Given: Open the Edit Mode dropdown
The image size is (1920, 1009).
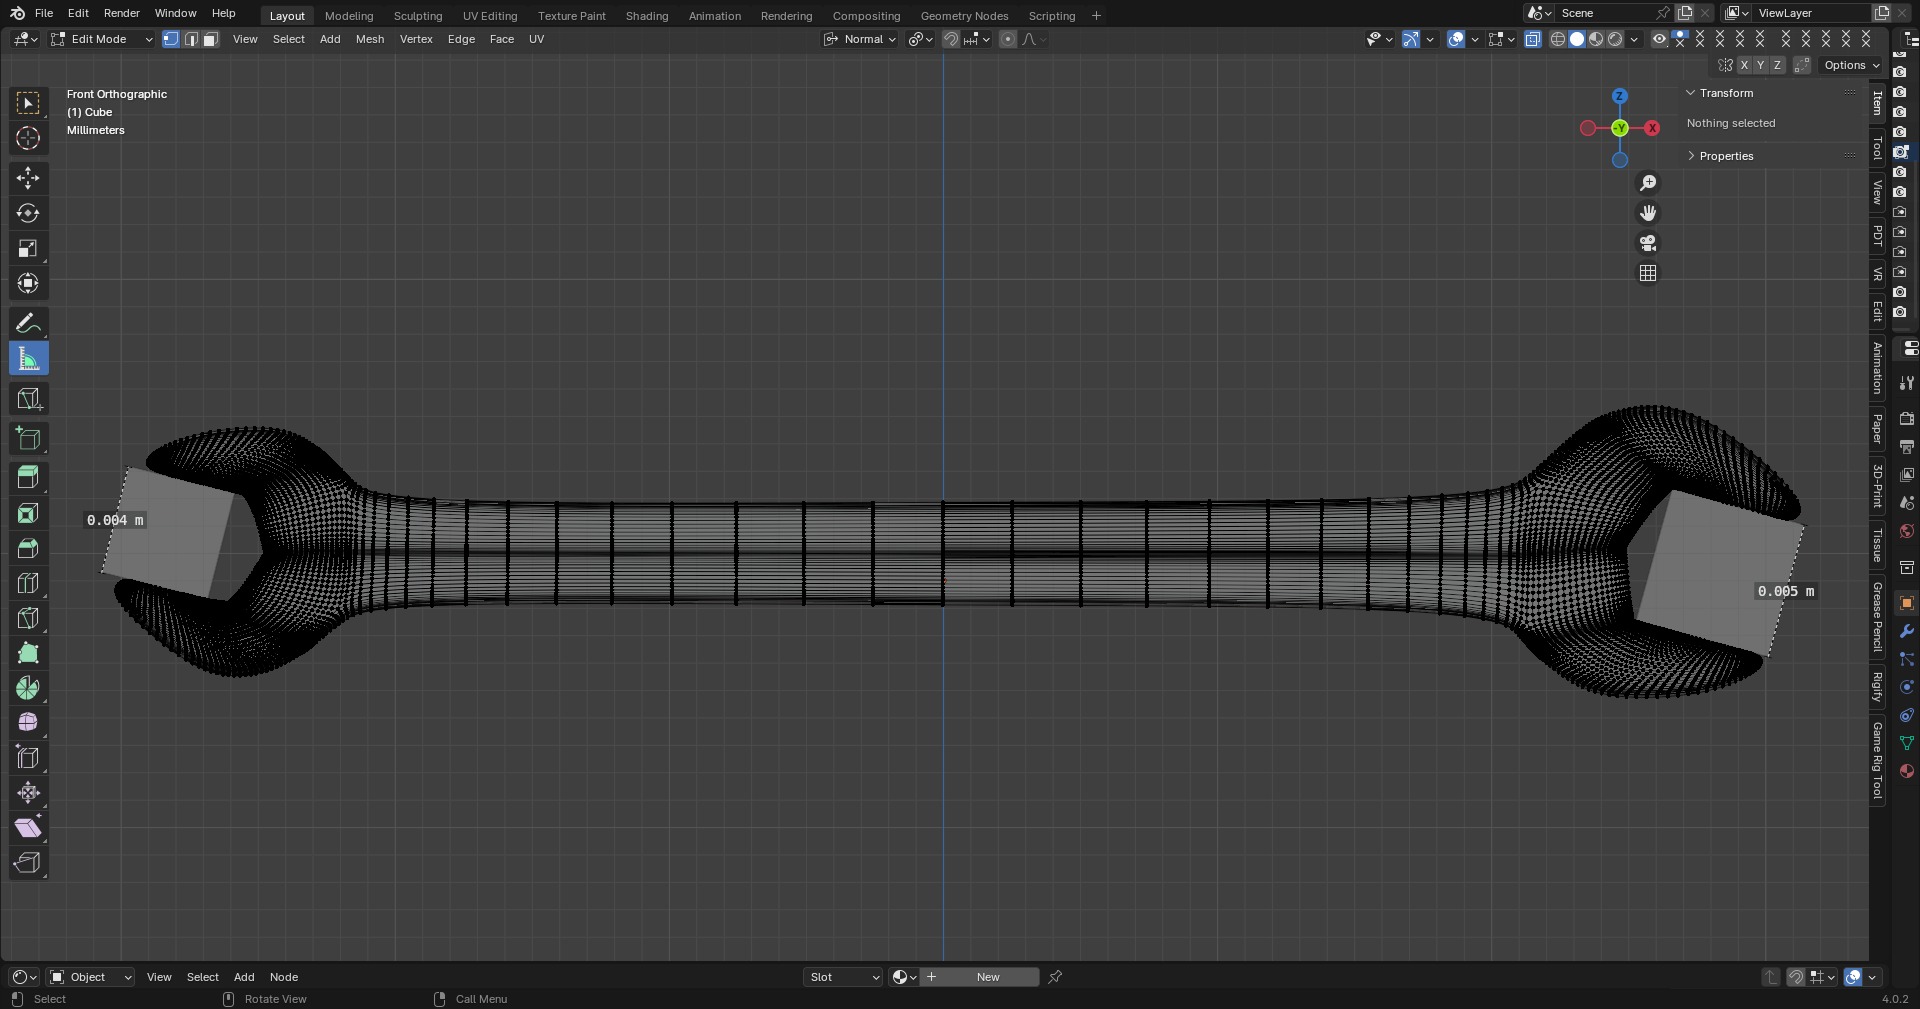Looking at the screenshot, I should pyautogui.click(x=101, y=39).
